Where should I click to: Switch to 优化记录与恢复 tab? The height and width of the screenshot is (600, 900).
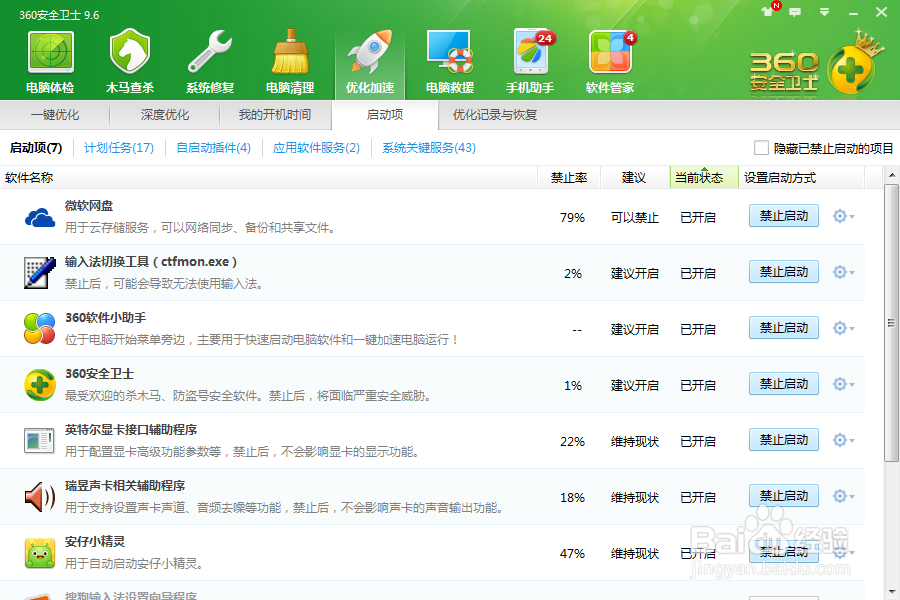click(x=495, y=115)
